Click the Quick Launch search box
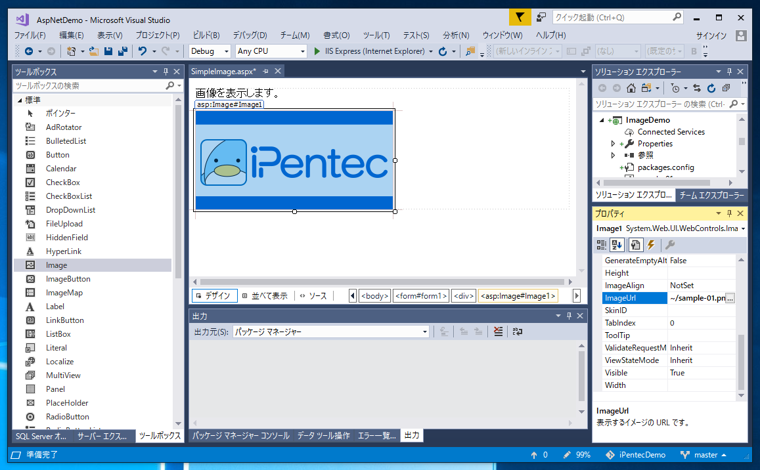The height and width of the screenshot is (470, 760). 618,17
